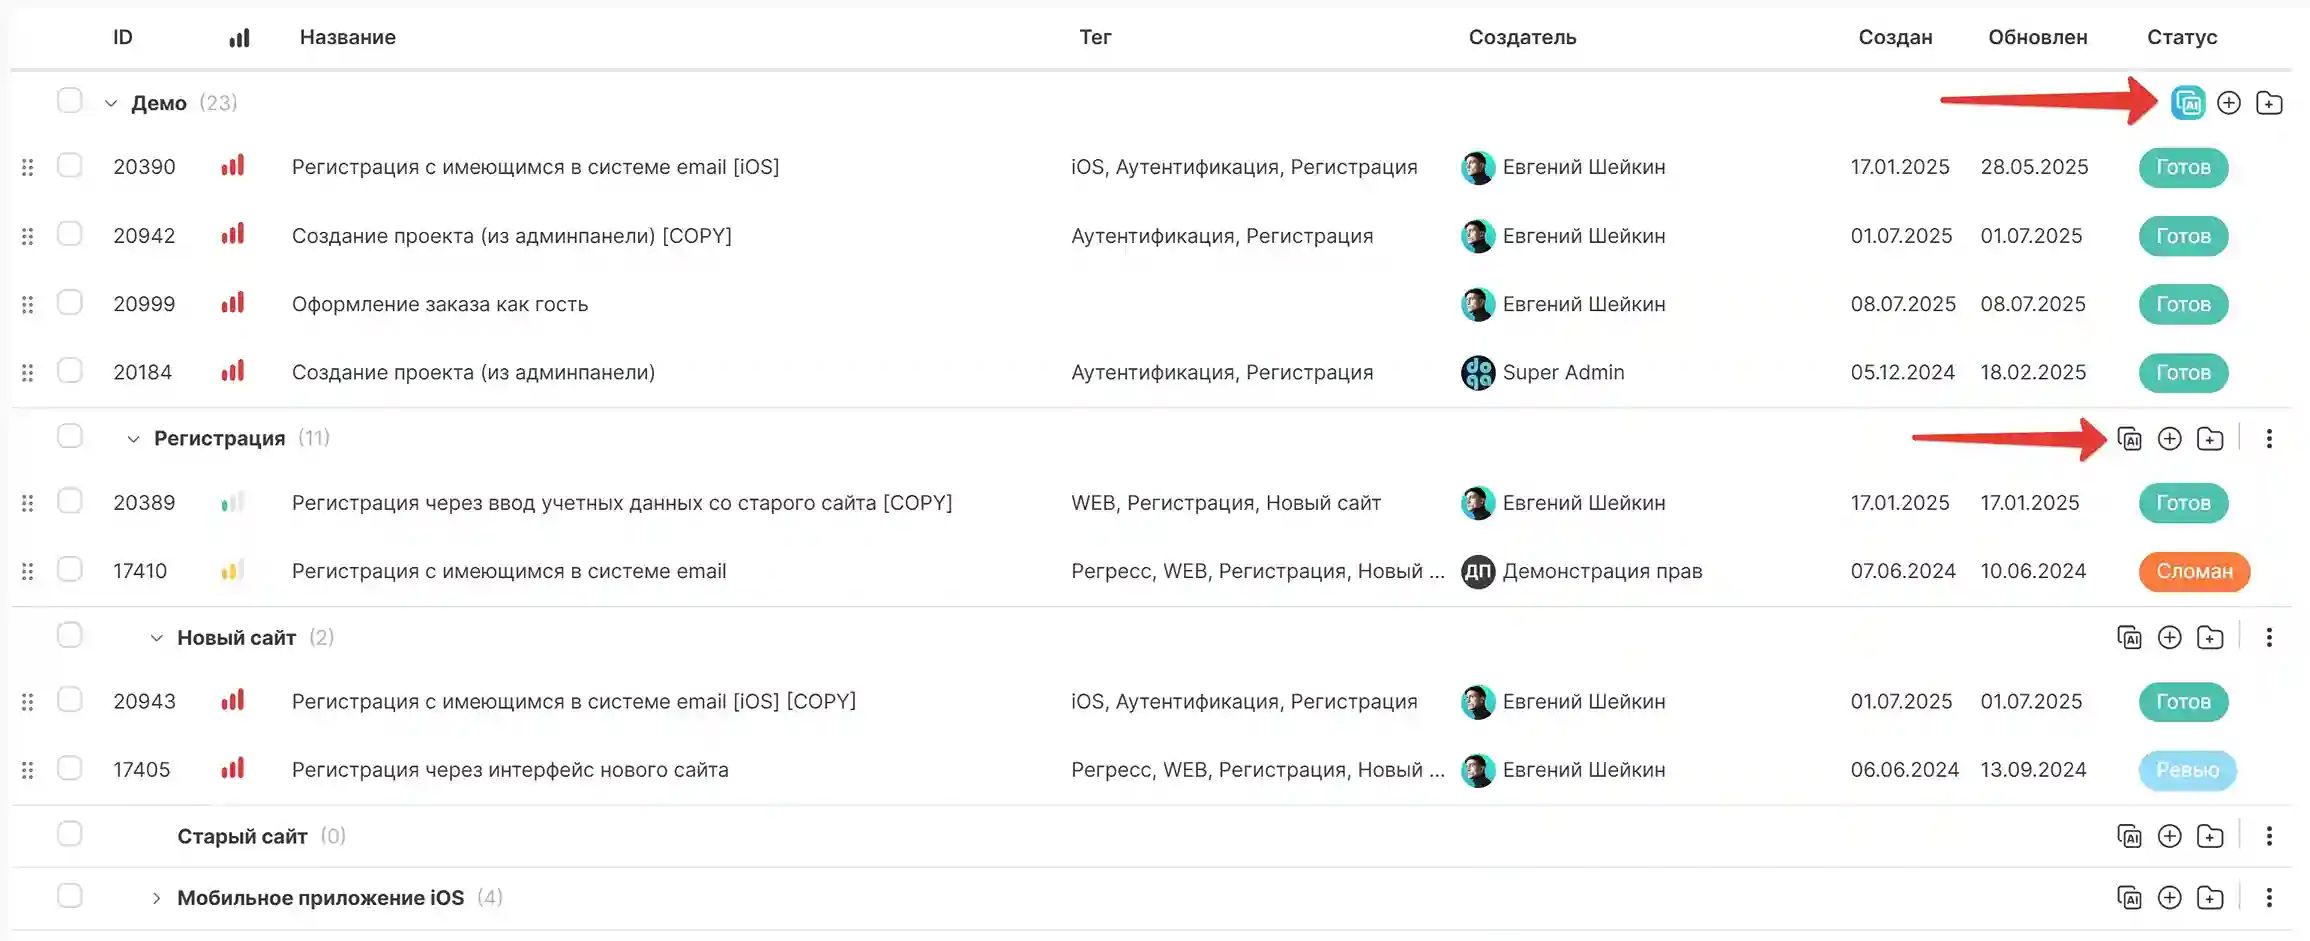
Task: Open test case Оформление заказа как гость
Action: (x=439, y=304)
